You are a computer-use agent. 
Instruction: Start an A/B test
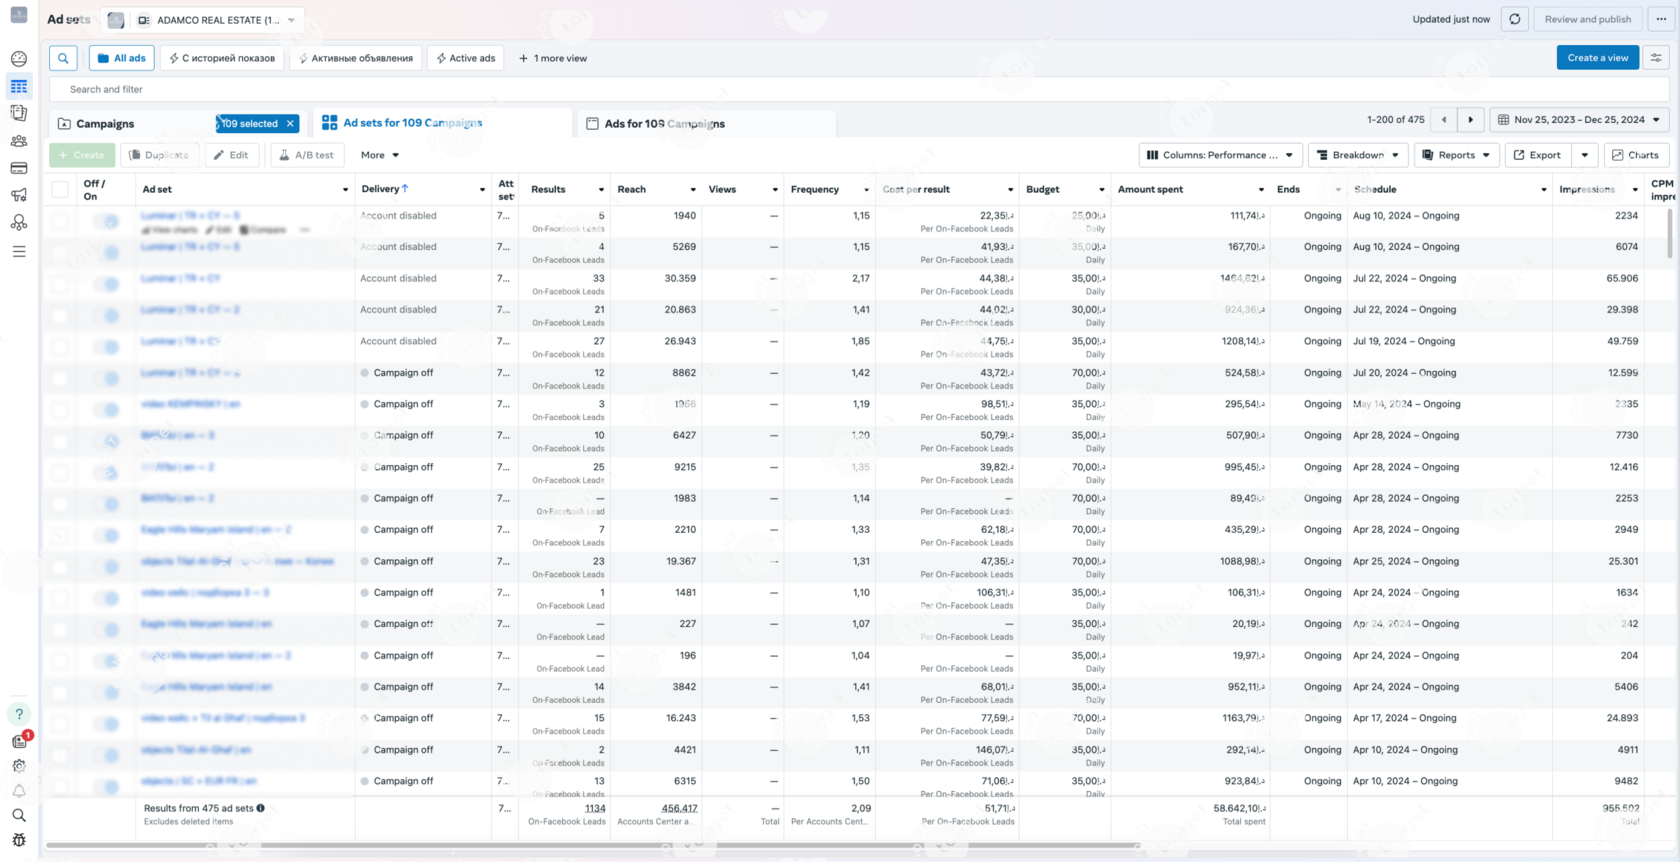coord(307,155)
